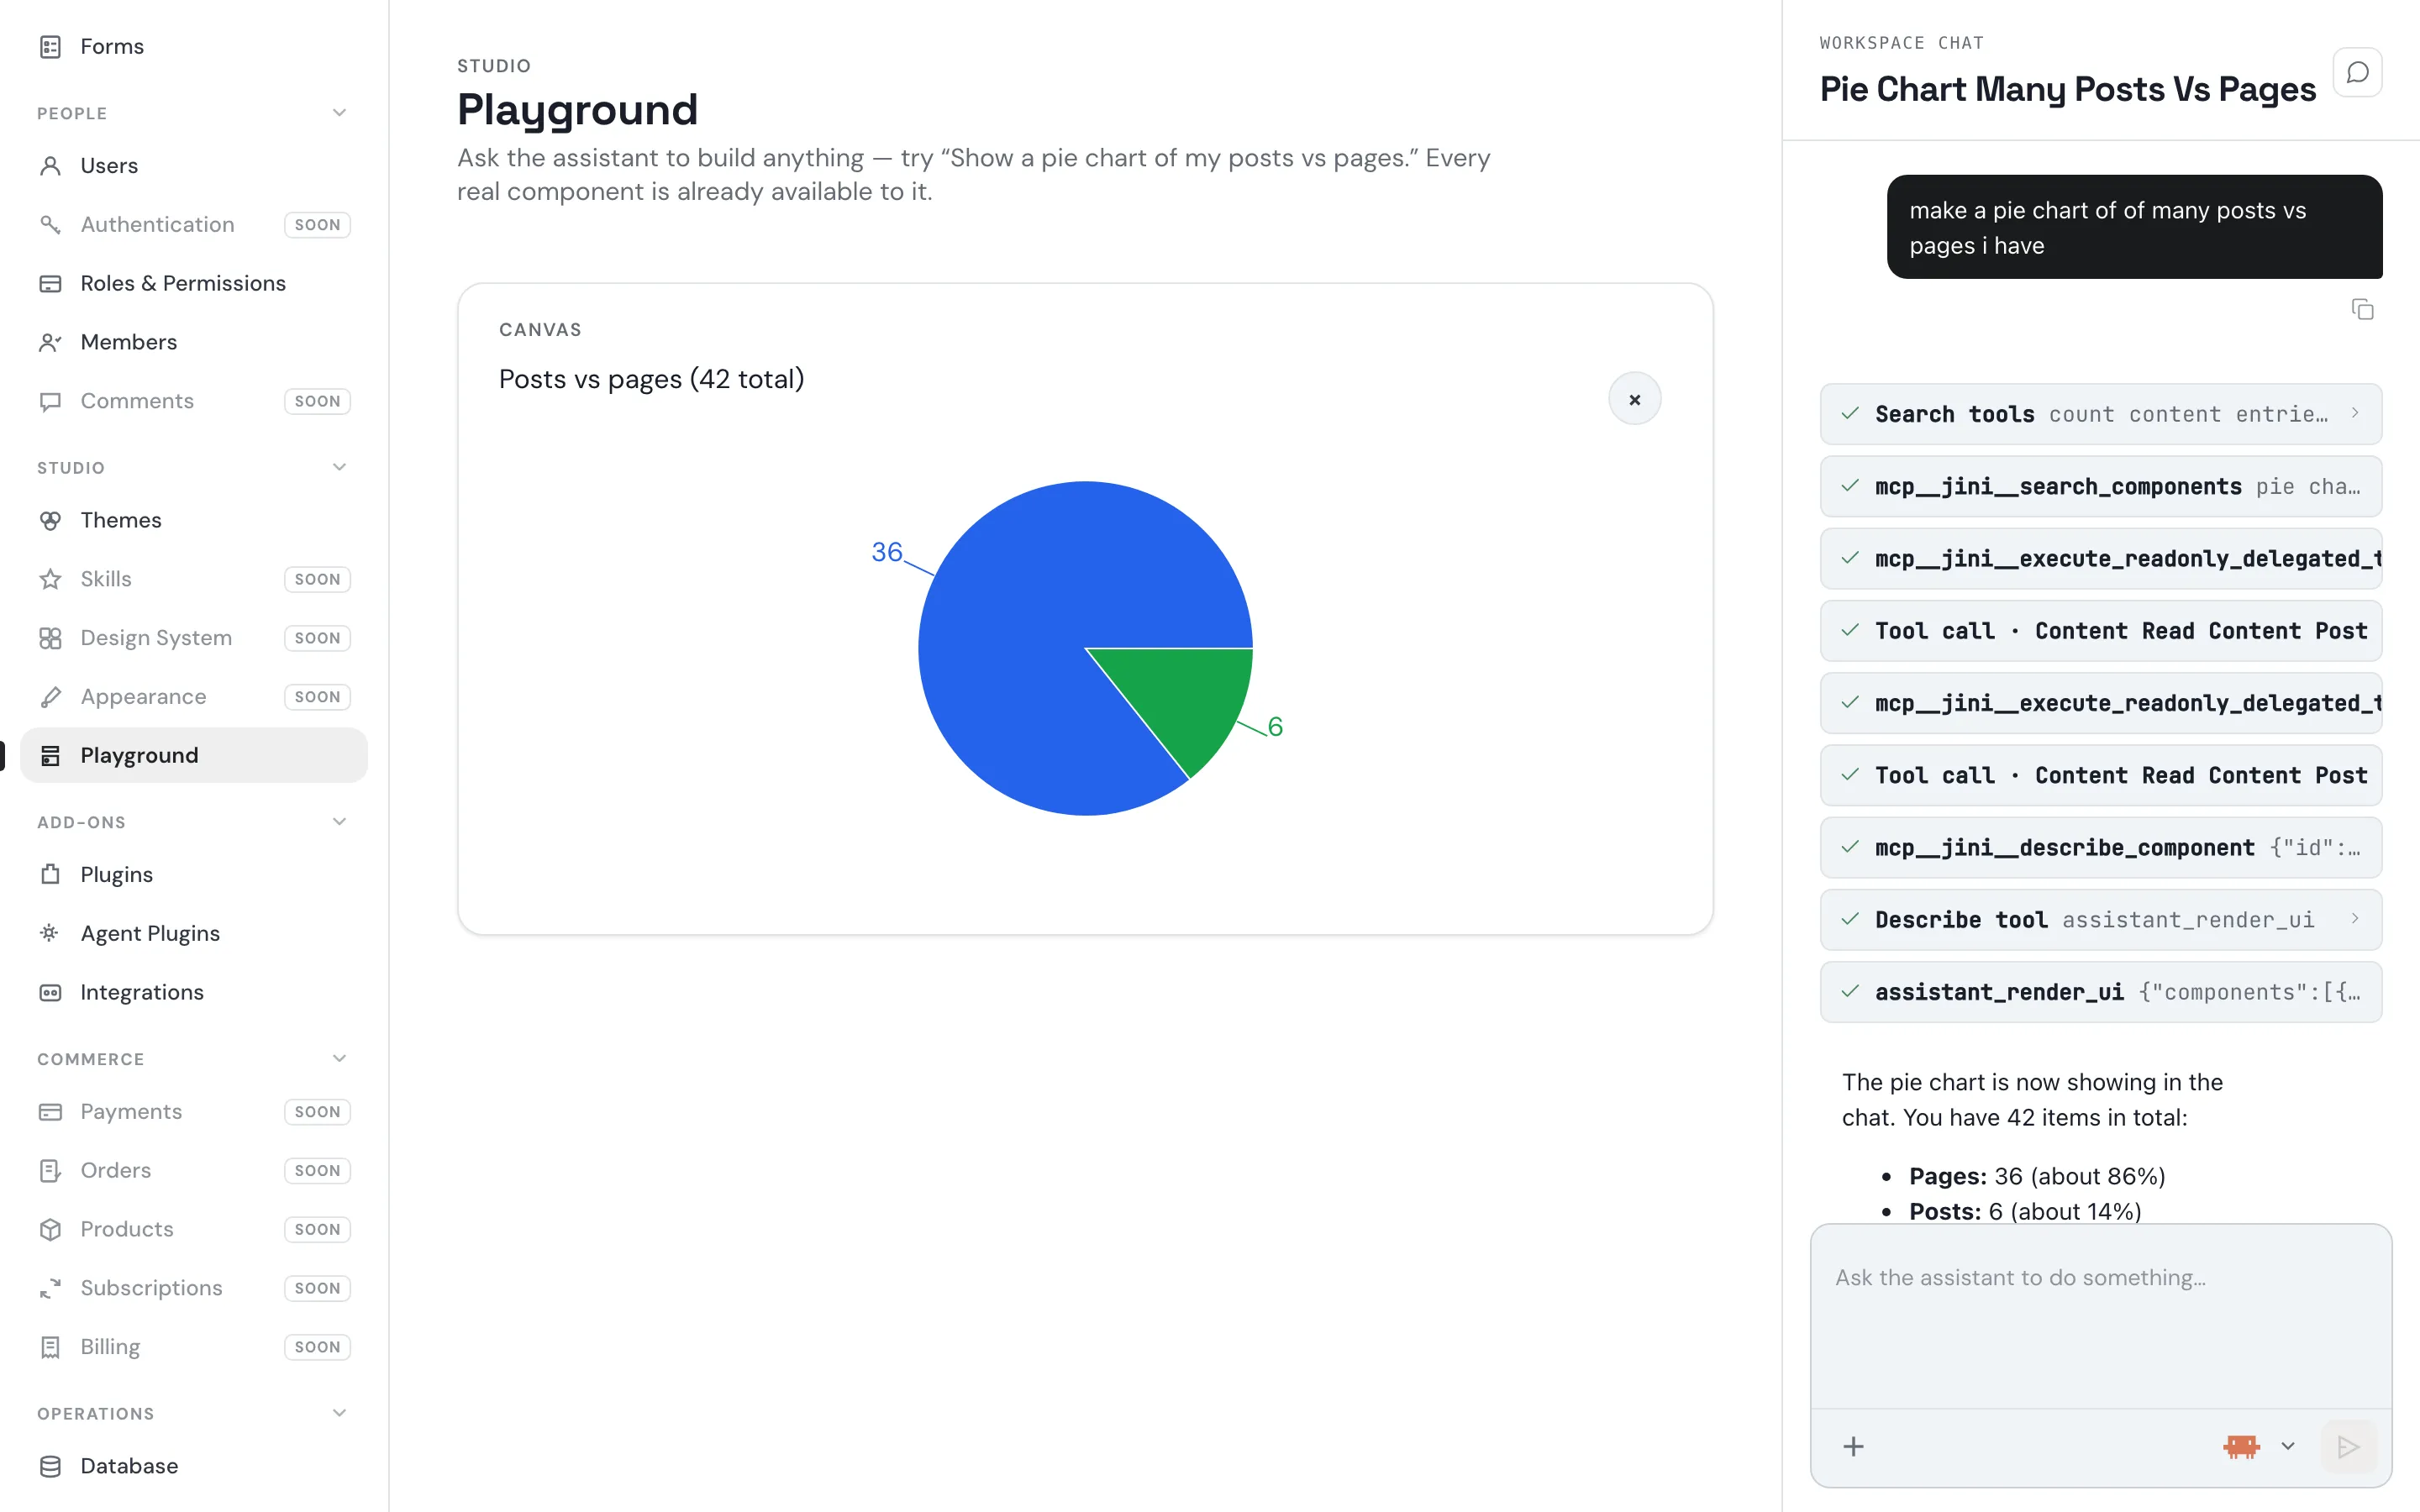Screen dimensions: 2420x1512
Task: Collapse the PEOPLE section chevron
Action: [x=339, y=113]
